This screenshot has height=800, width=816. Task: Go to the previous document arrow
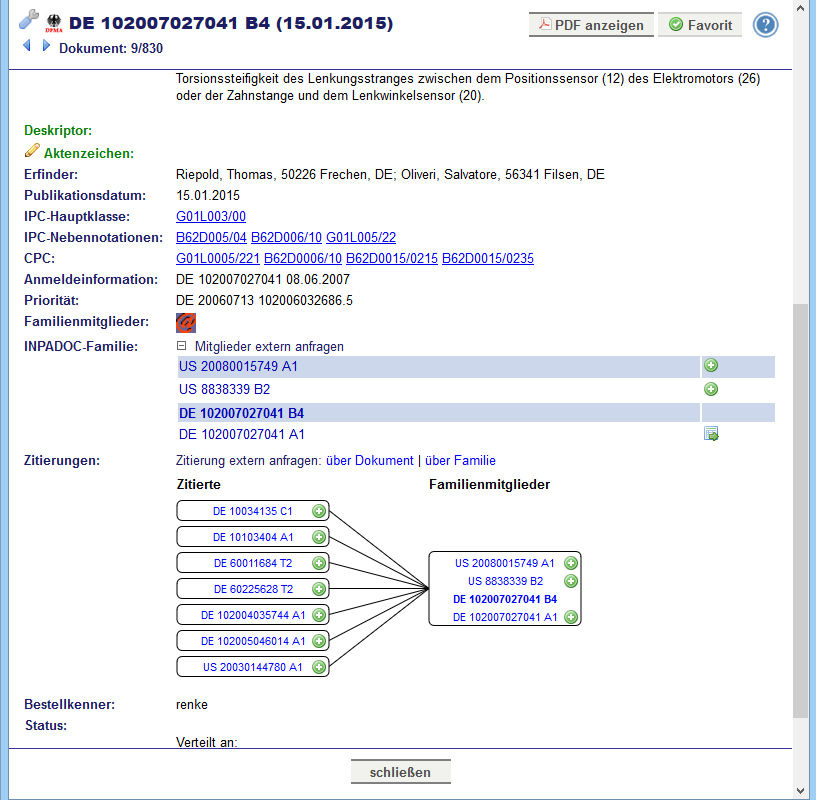(27, 46)
